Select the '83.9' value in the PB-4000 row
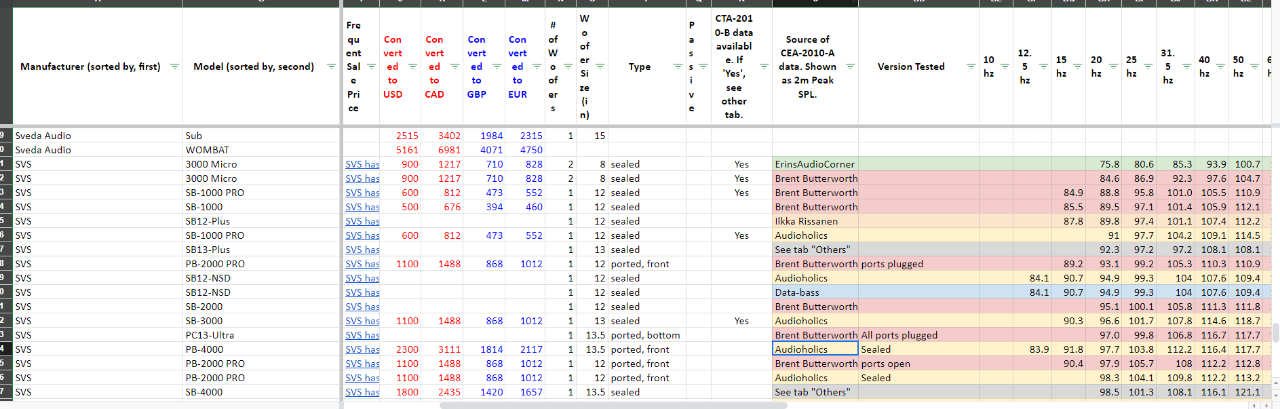This screenshot has height=409, width=1280. [1033, 349]
